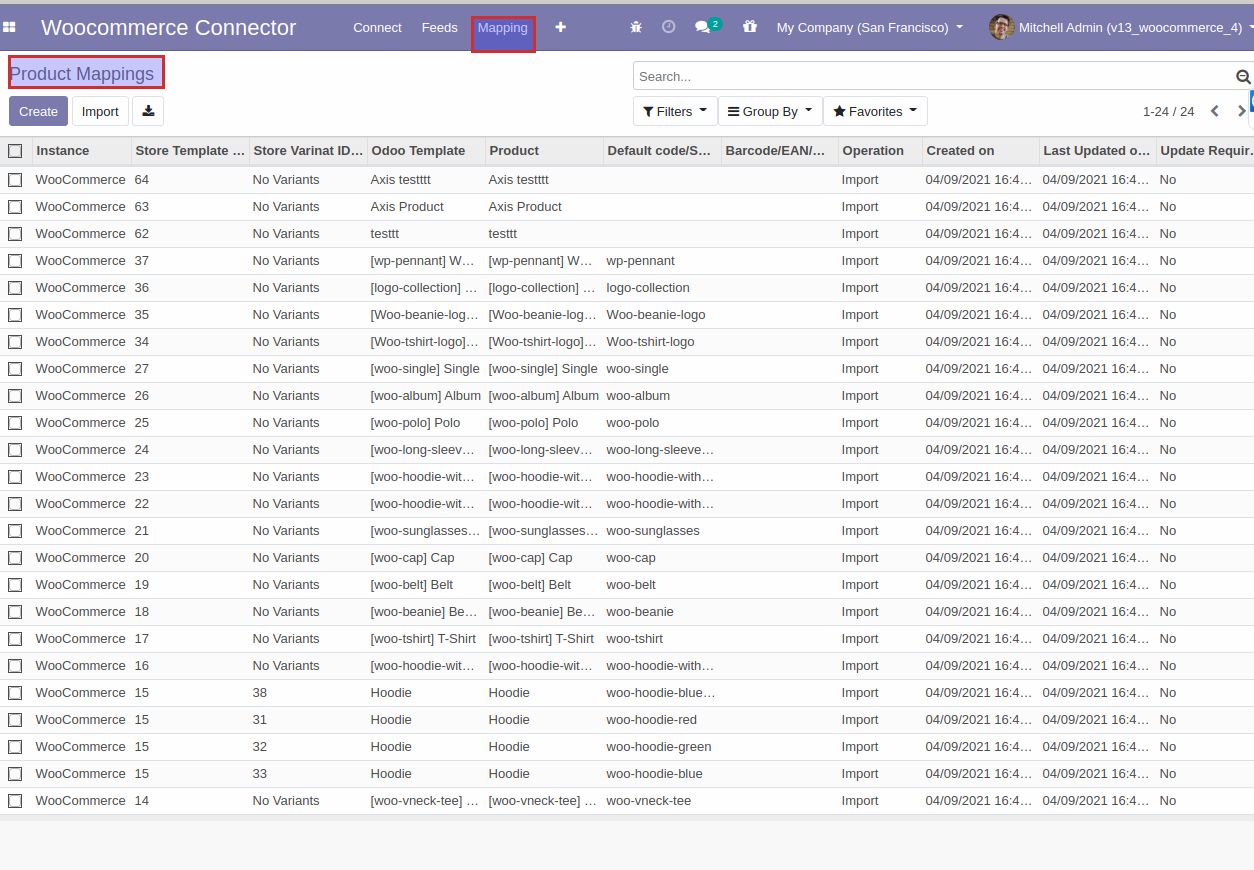The width and height of the screenshot is (1254, 870).
Task: Click the 'woo-tshirt' default code cell
Action: [x=662, y=639]
